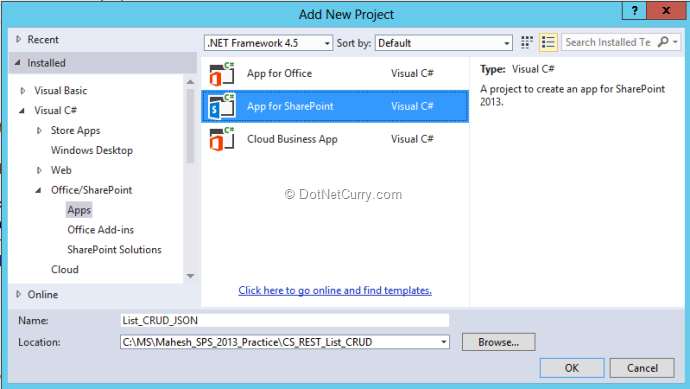
Task: Switch to small icons grid view
Action: pos(527,43)
